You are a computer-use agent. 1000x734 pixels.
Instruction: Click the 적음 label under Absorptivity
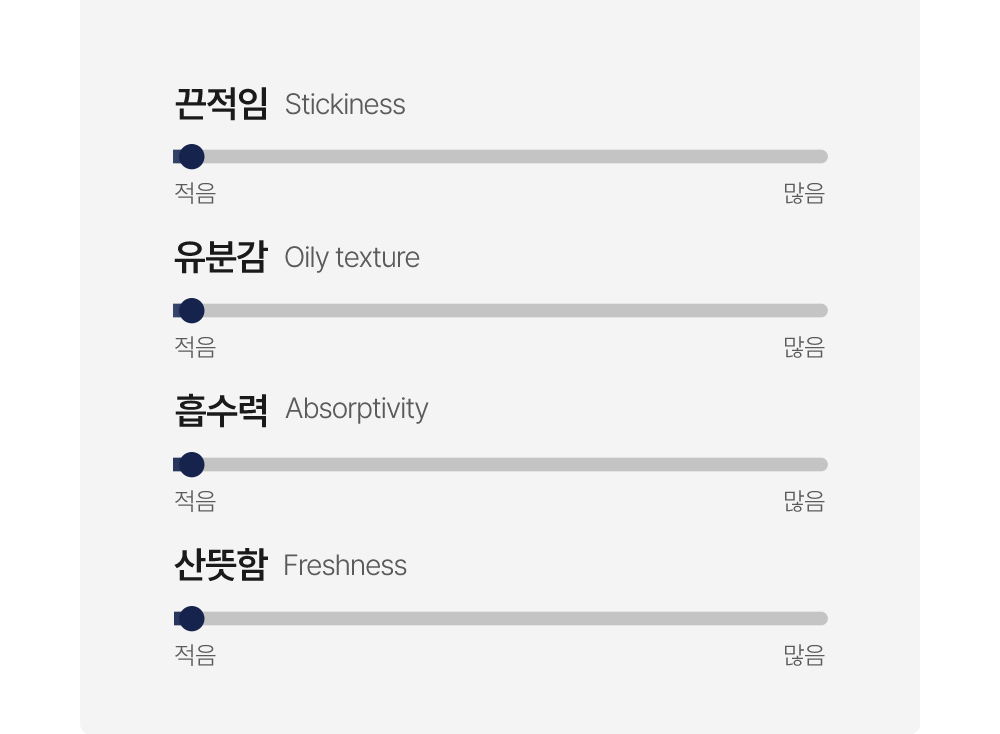[x=195, y=502]
